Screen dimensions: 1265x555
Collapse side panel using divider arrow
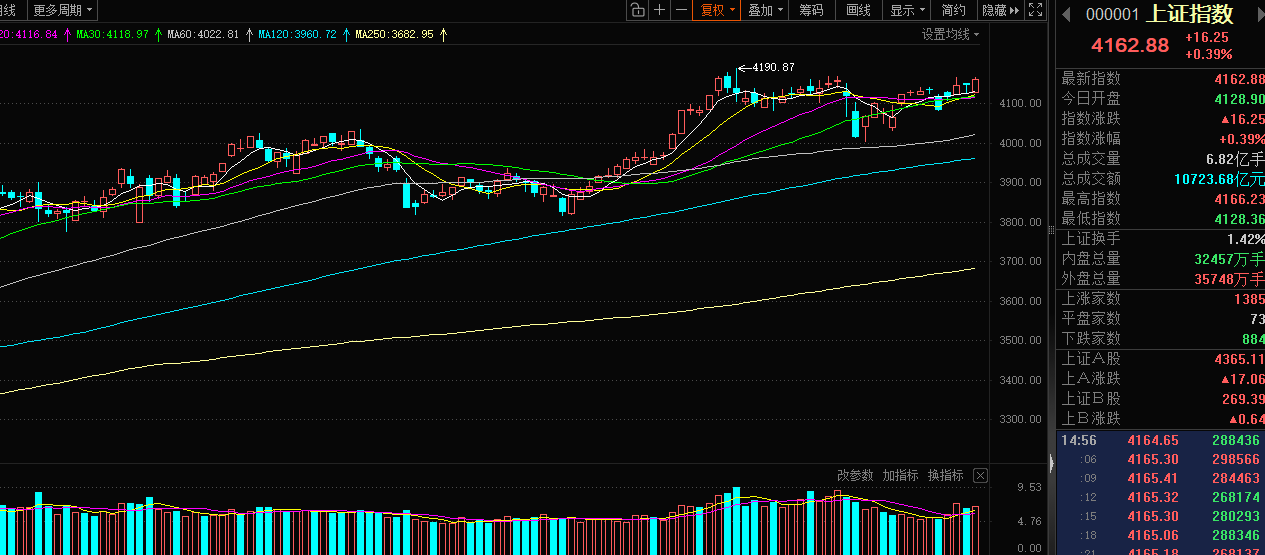coord(1052,463)
